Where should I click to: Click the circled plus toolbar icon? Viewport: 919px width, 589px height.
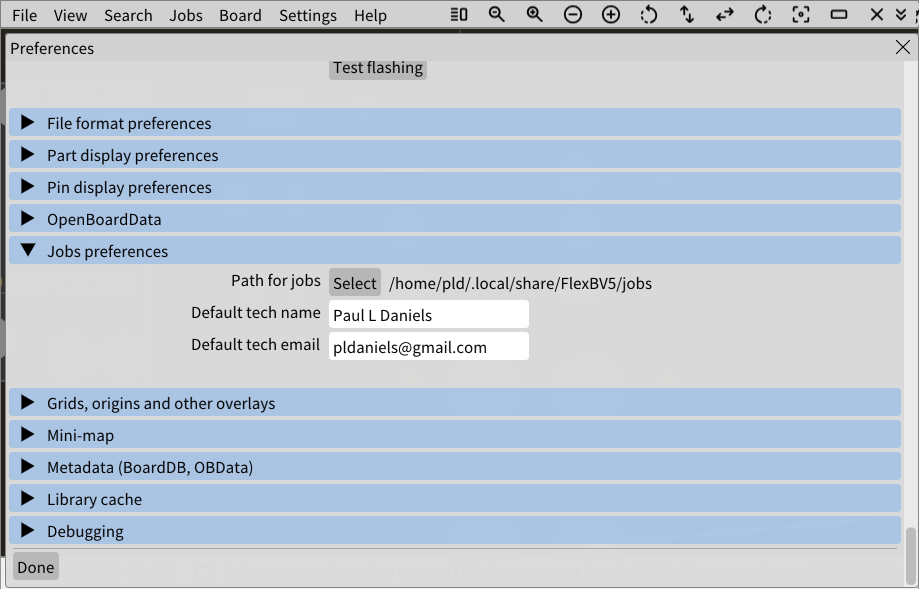(610, 15)
